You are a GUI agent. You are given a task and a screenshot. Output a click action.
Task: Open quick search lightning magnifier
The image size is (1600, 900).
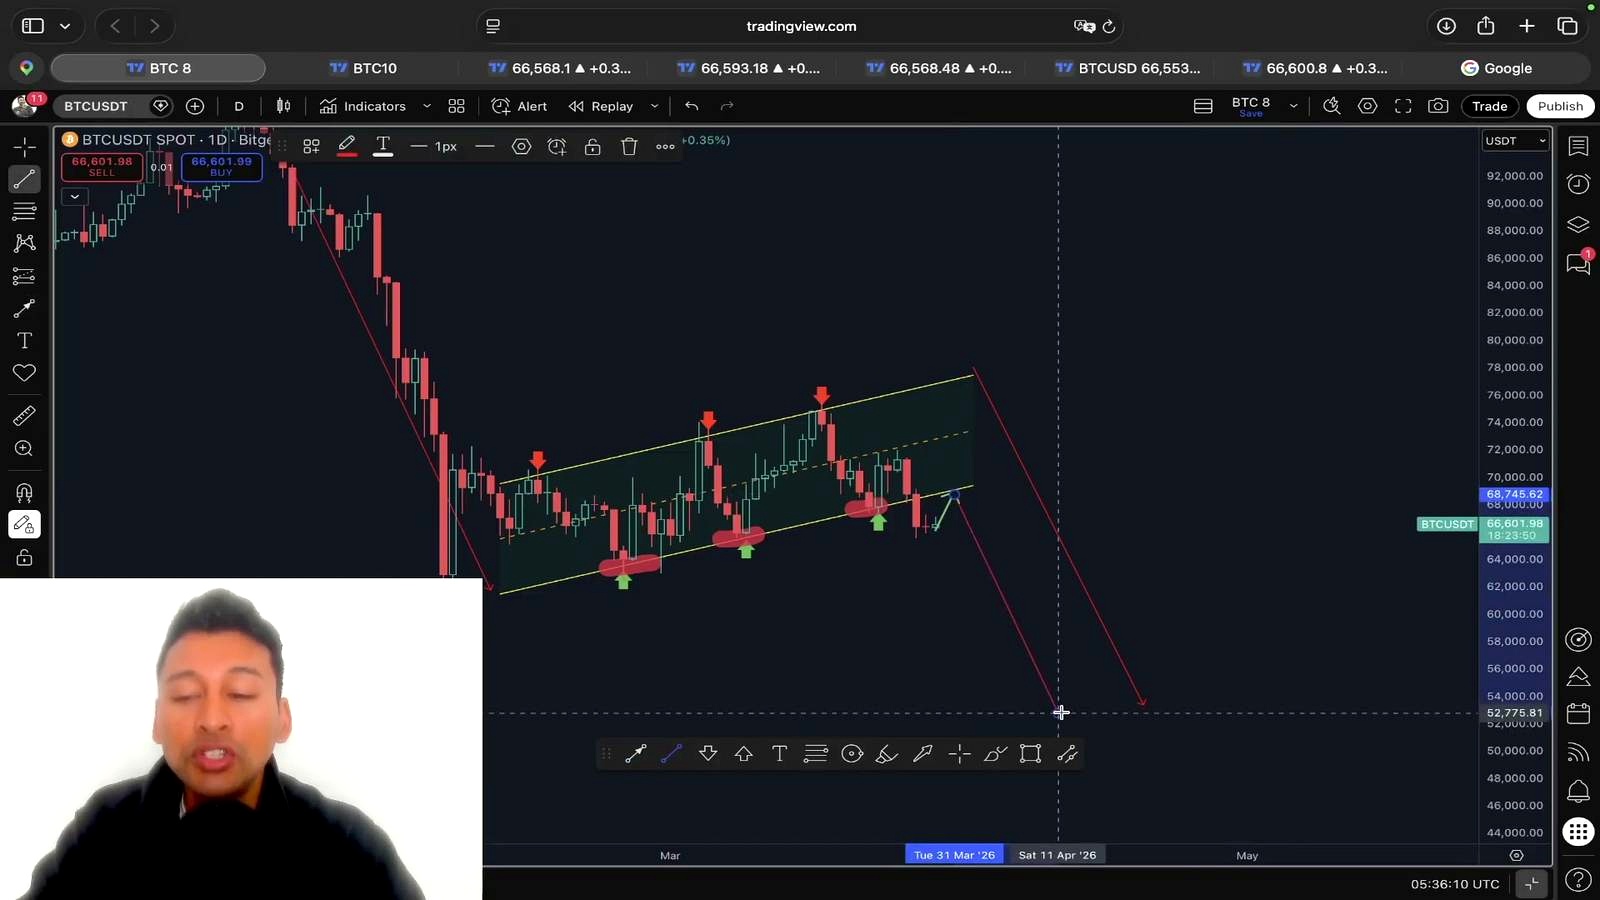[x=1331, y=106]
